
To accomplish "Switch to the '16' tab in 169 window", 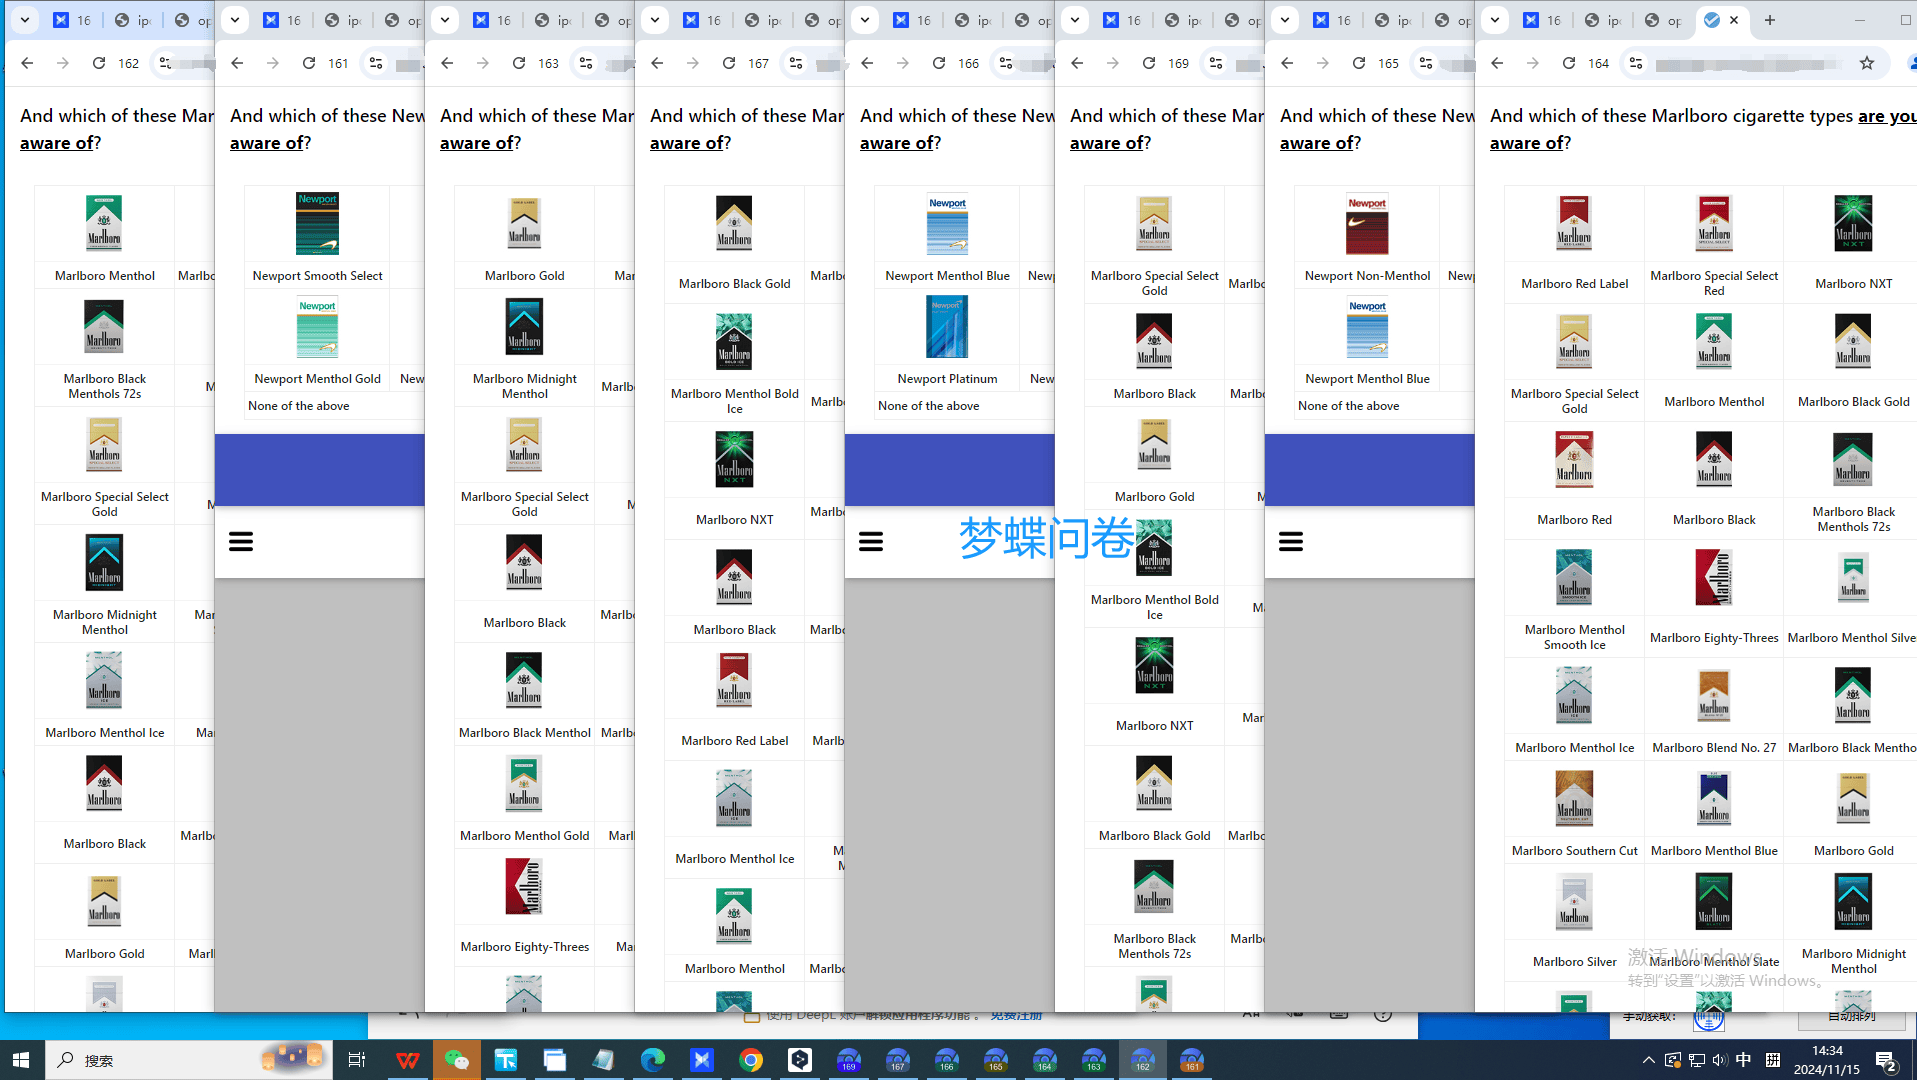I will click(x=1121, y=20).
